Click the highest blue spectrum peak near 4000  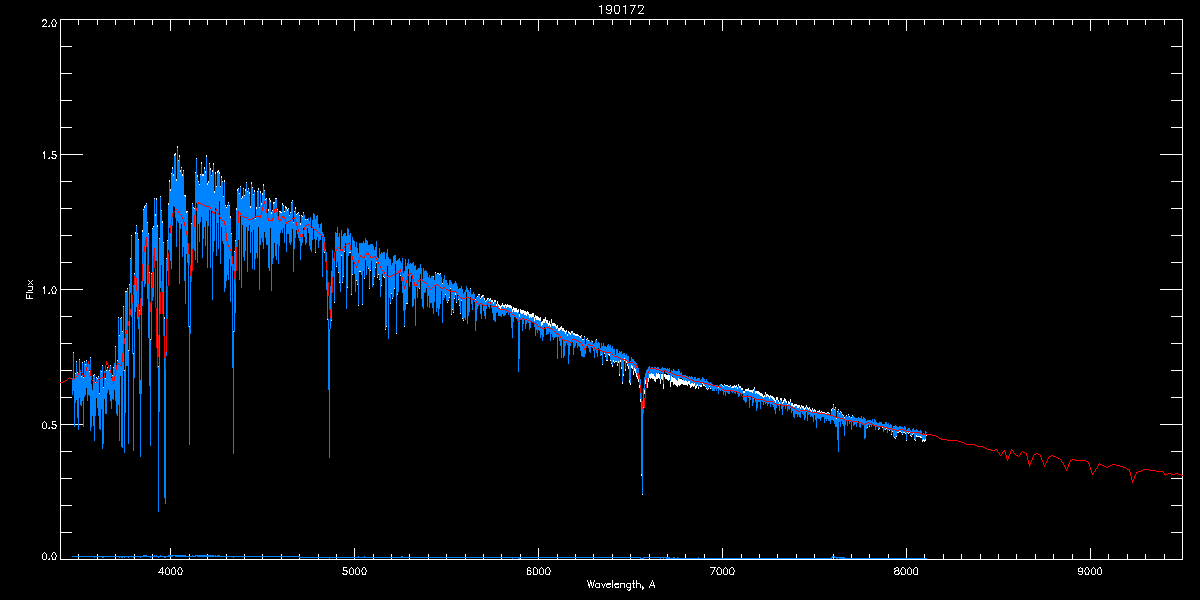click(x=177, y=148)
